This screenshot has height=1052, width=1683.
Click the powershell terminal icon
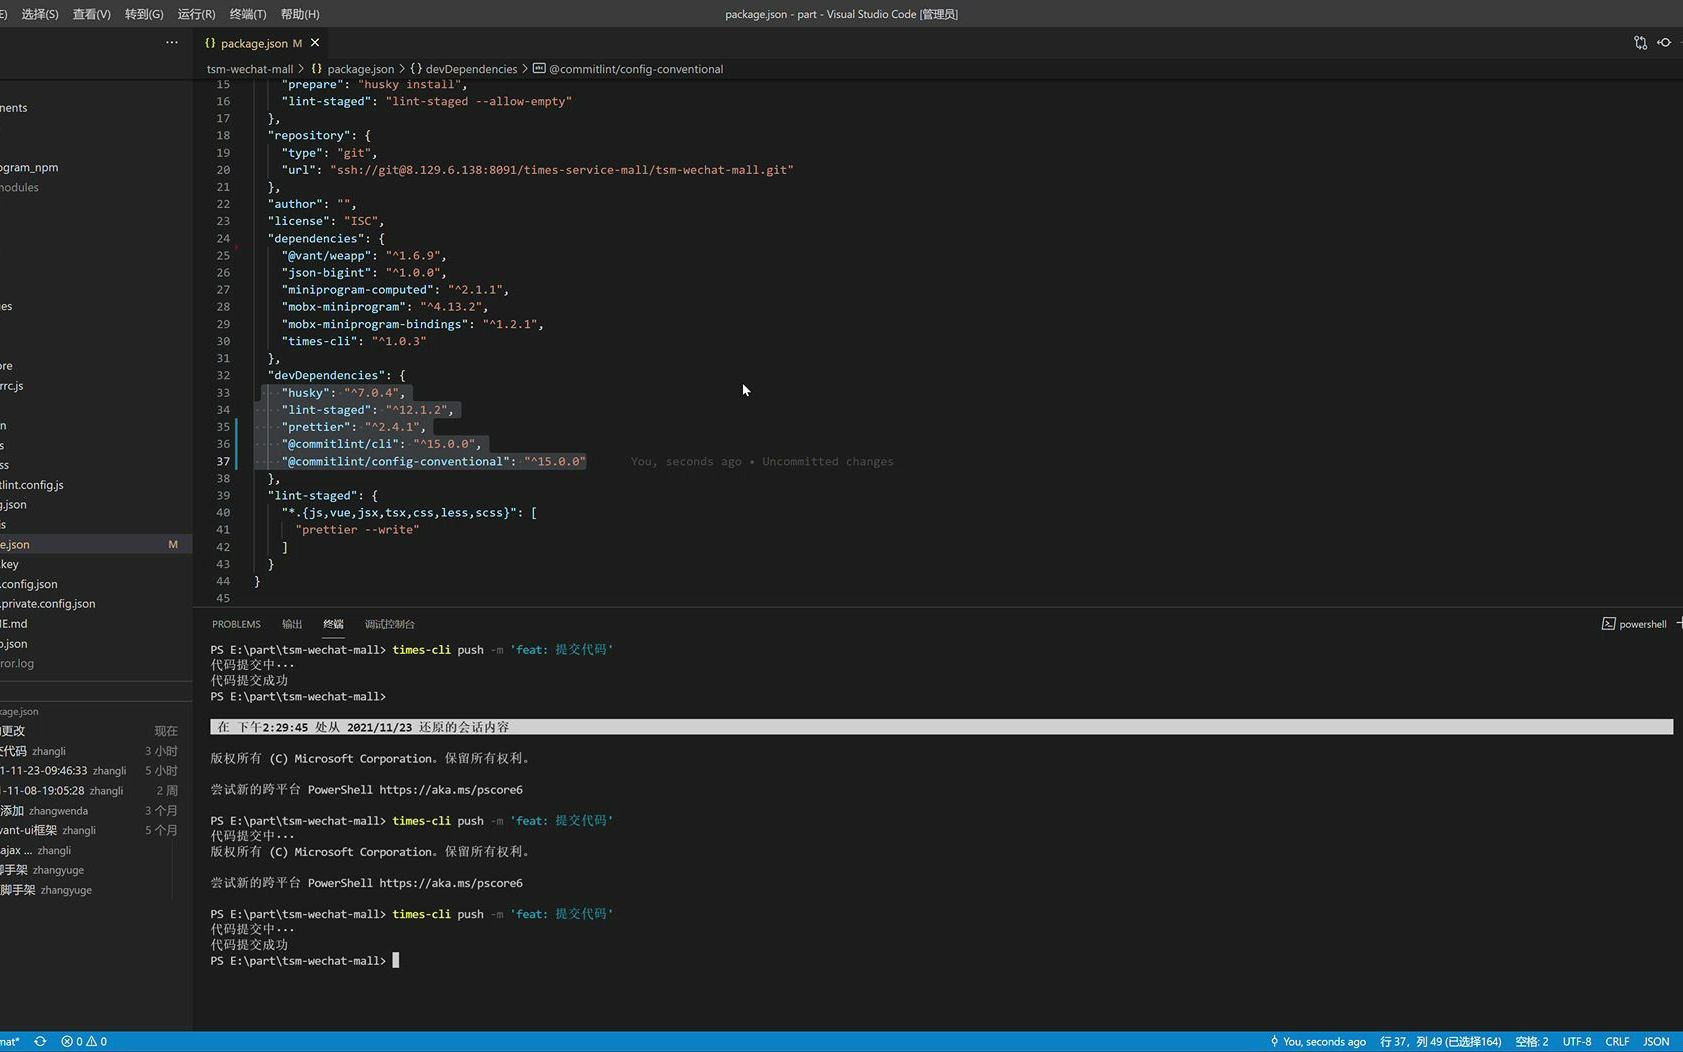[1608, 624]
